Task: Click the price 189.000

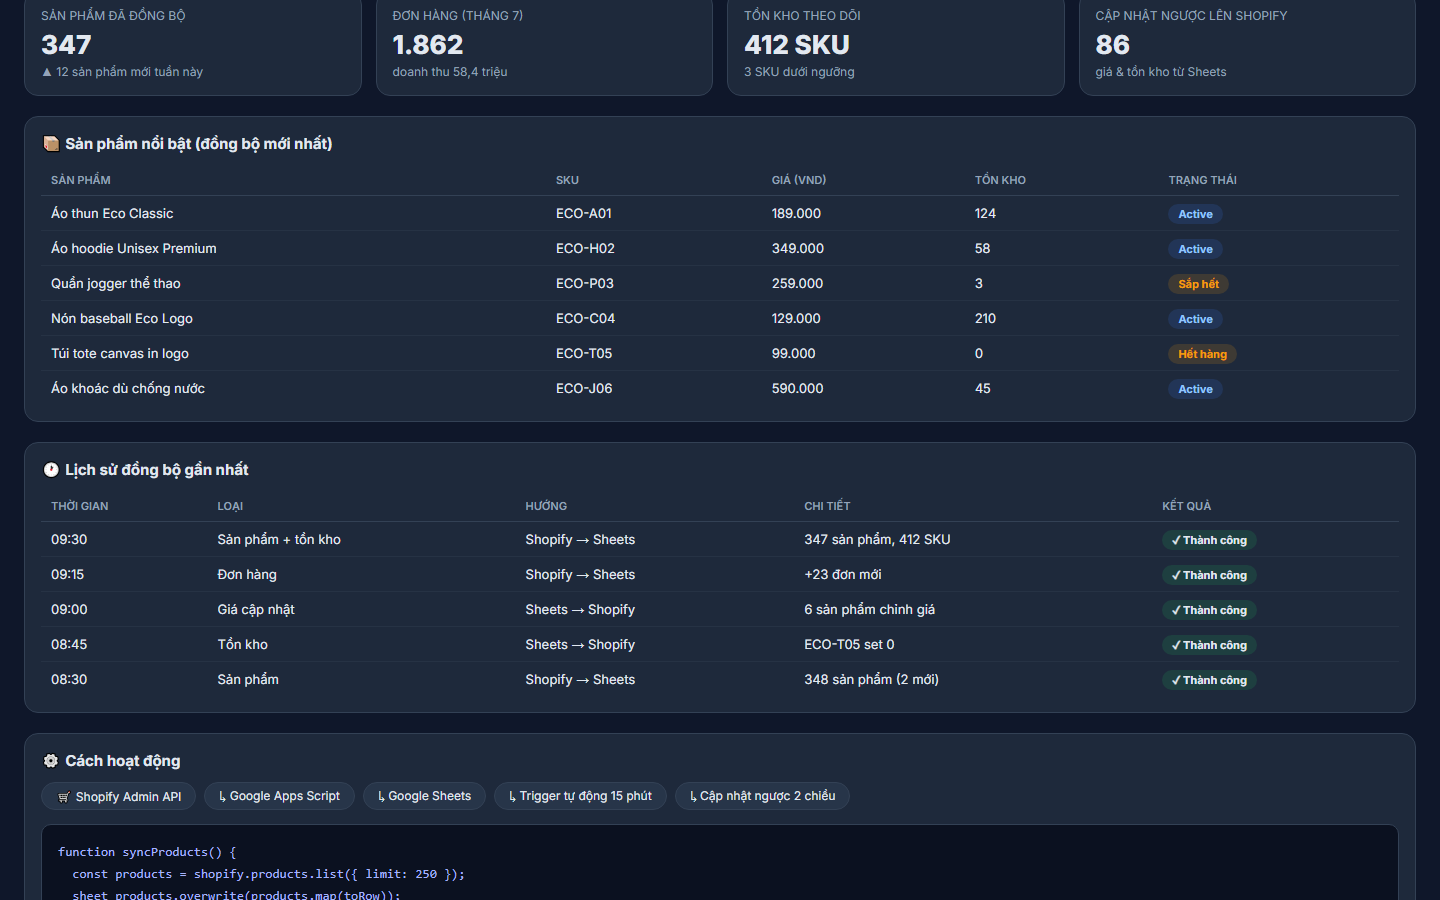Action: (796, 214)
